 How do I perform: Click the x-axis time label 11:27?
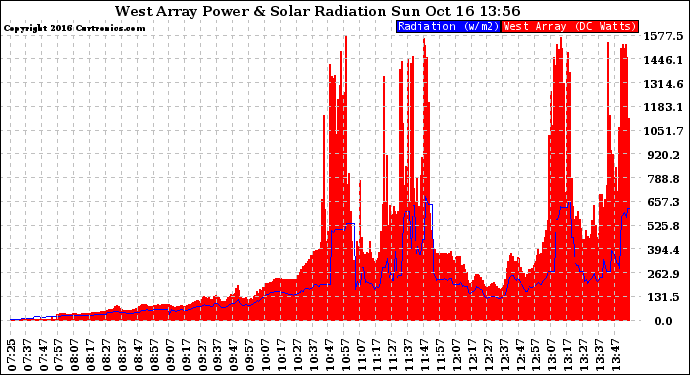pyautogui.click(x=393, y=355)
